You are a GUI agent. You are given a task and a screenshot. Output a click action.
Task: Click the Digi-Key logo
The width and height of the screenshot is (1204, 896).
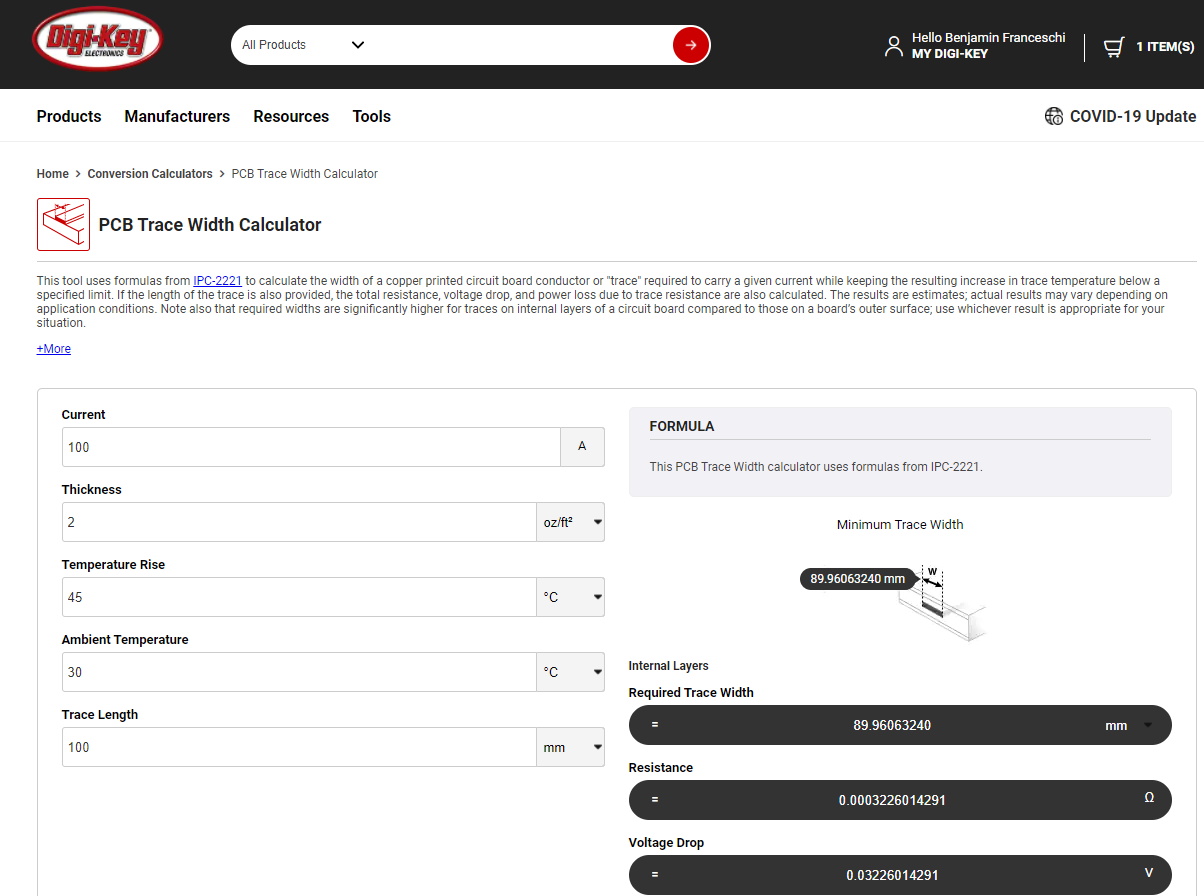point(97,44)
